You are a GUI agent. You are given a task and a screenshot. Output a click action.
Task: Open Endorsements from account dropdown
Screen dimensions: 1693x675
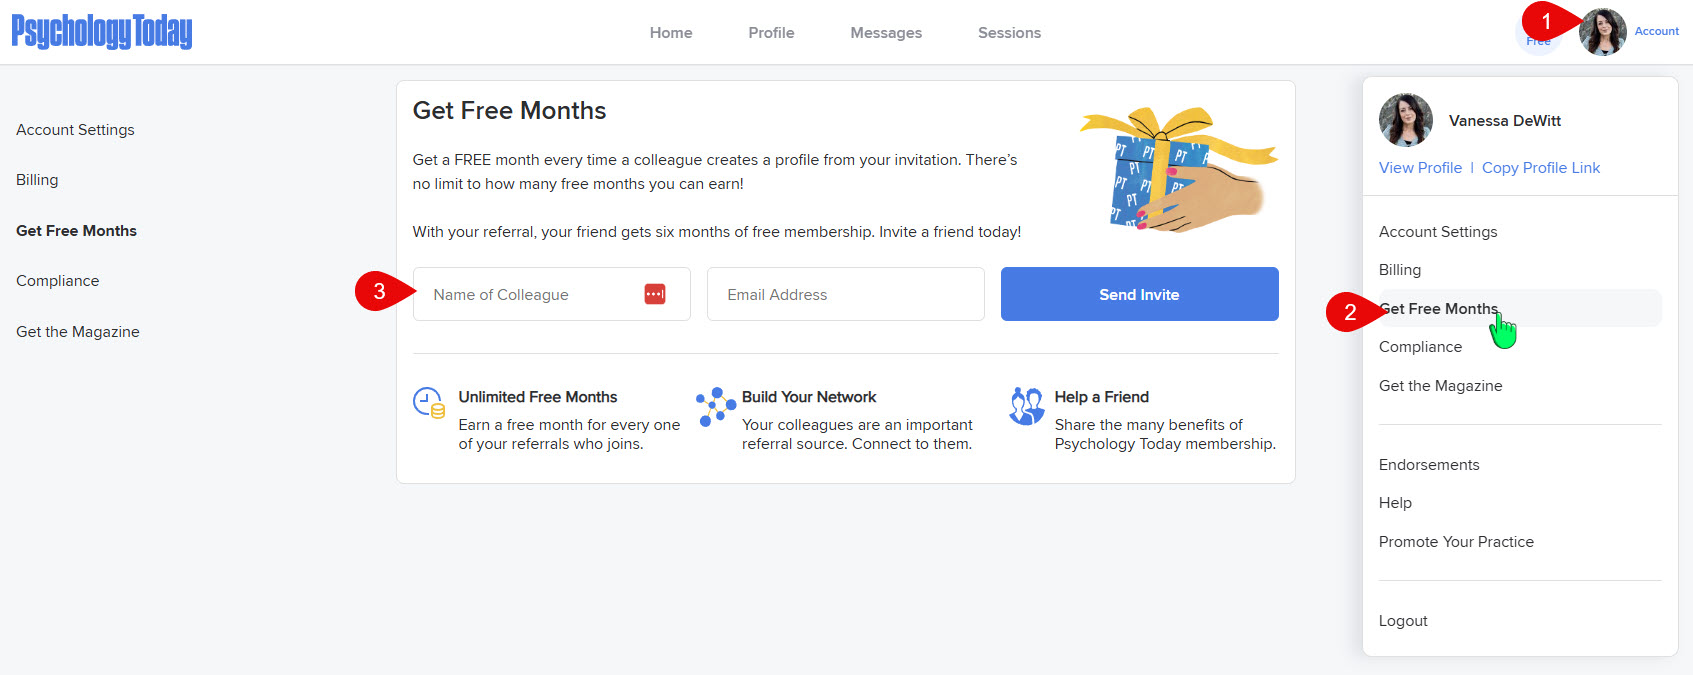1429,465
